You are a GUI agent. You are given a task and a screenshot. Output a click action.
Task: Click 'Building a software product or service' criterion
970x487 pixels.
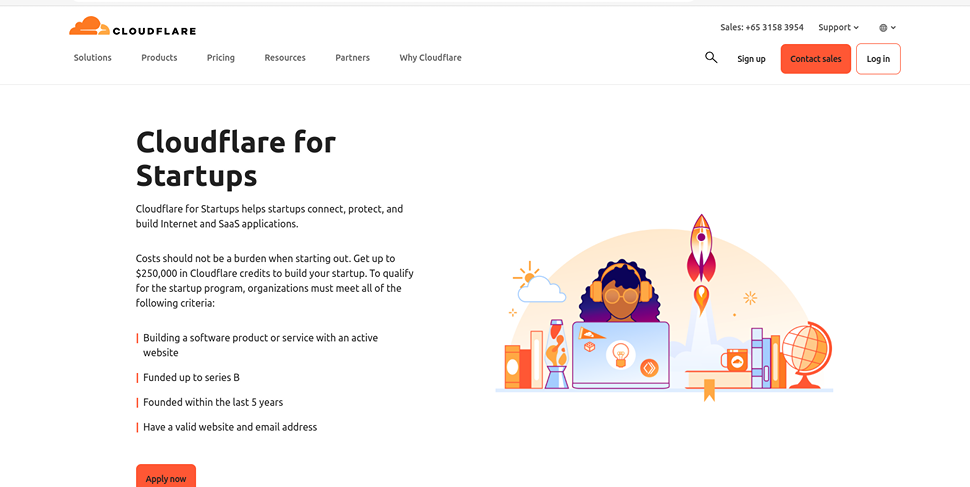(260, 345)
